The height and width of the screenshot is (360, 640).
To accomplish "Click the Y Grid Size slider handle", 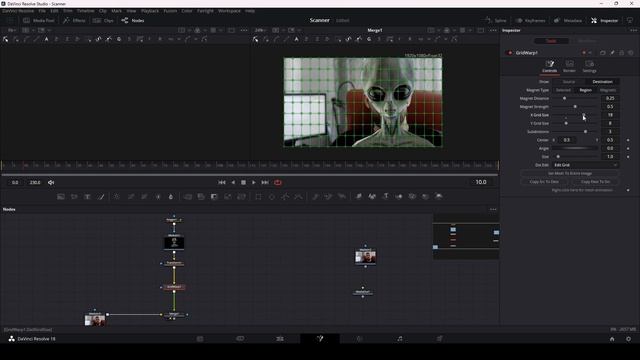I will [x=566, y=123].
